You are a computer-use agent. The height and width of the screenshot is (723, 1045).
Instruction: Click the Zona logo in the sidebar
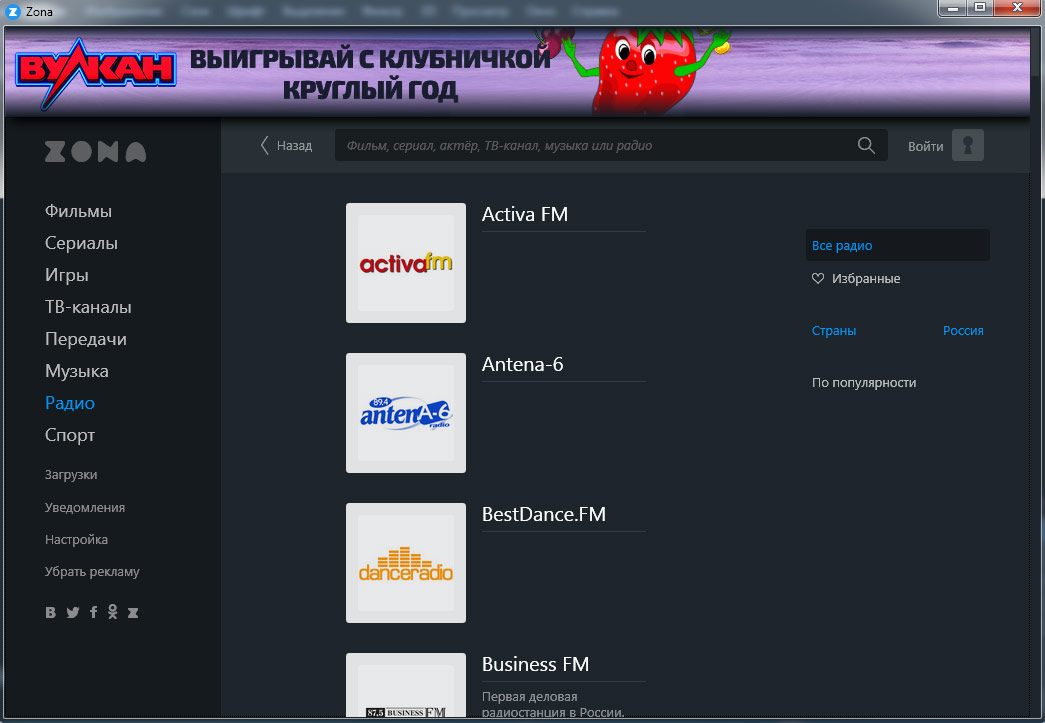pos(95,152)
